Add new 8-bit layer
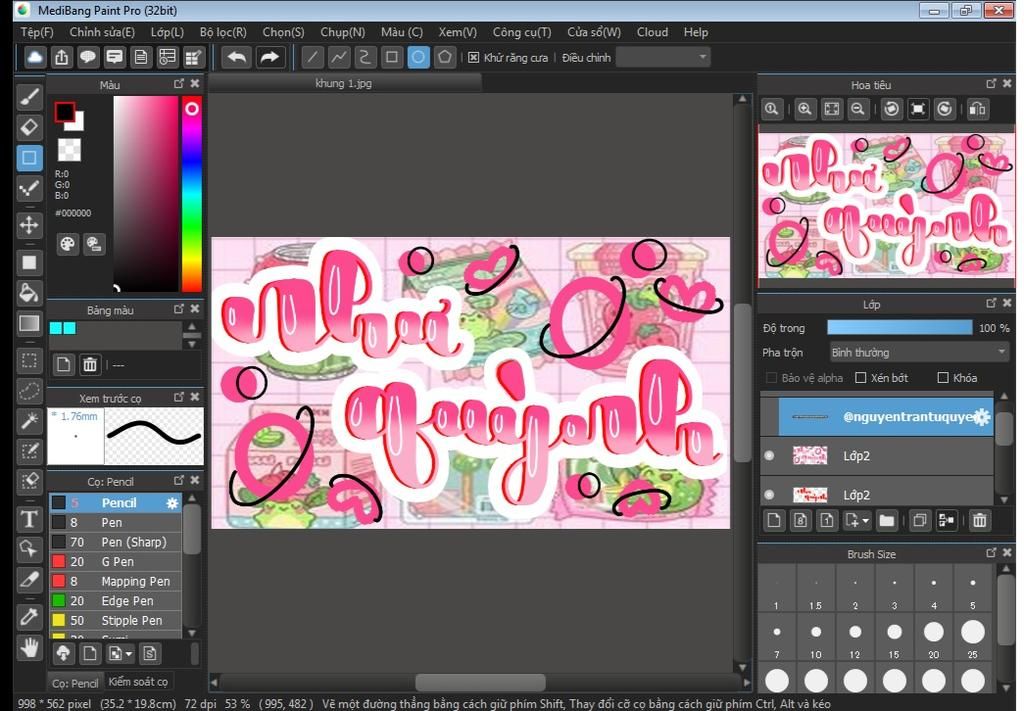This screenshot has width=1024, height=711. [801, 520]
